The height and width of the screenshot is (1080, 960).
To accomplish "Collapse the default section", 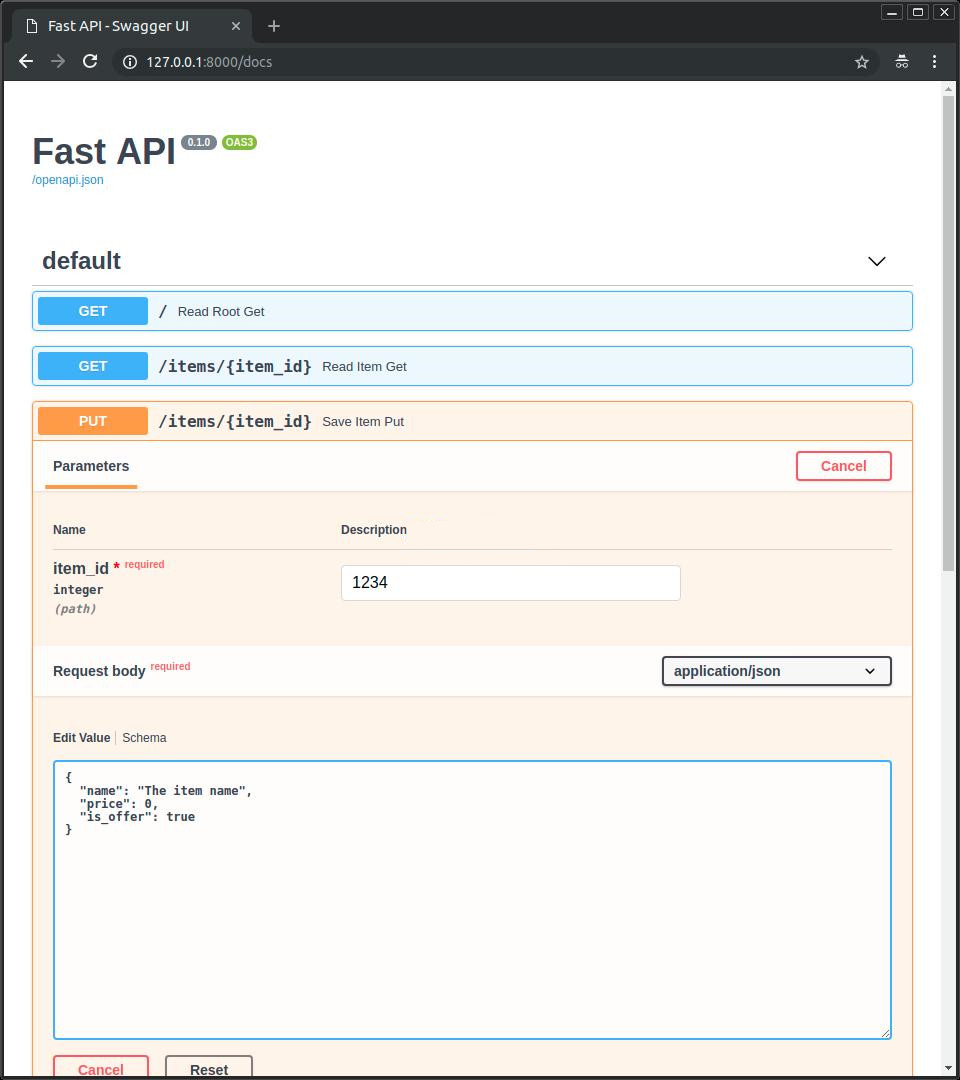I will tap(876, 261).
